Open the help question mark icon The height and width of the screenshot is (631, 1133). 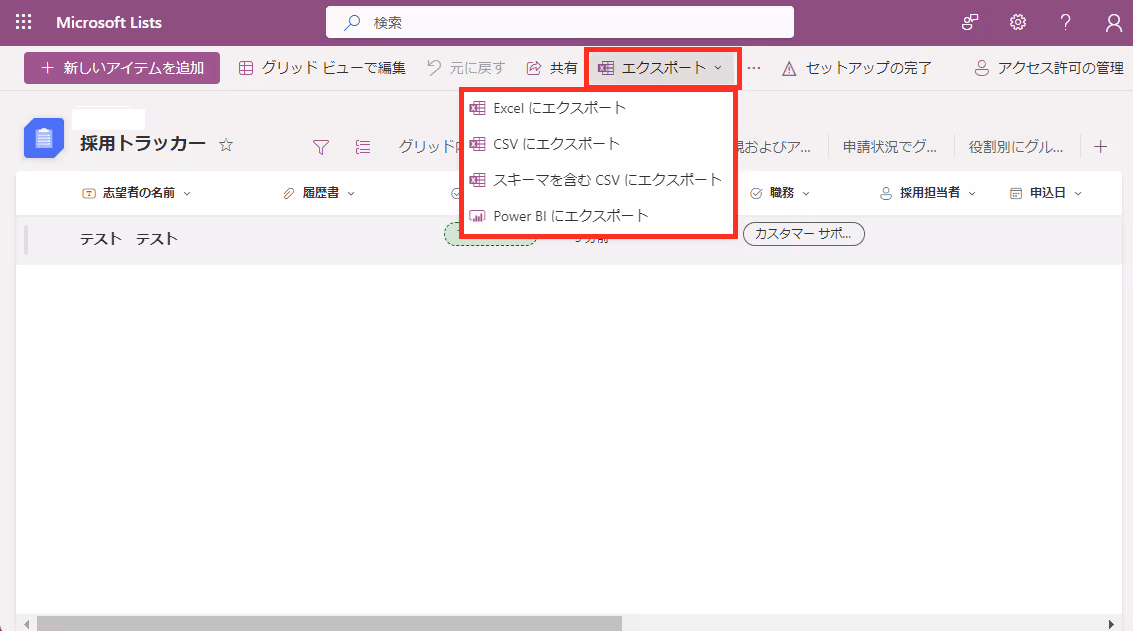coord(1065,22)
